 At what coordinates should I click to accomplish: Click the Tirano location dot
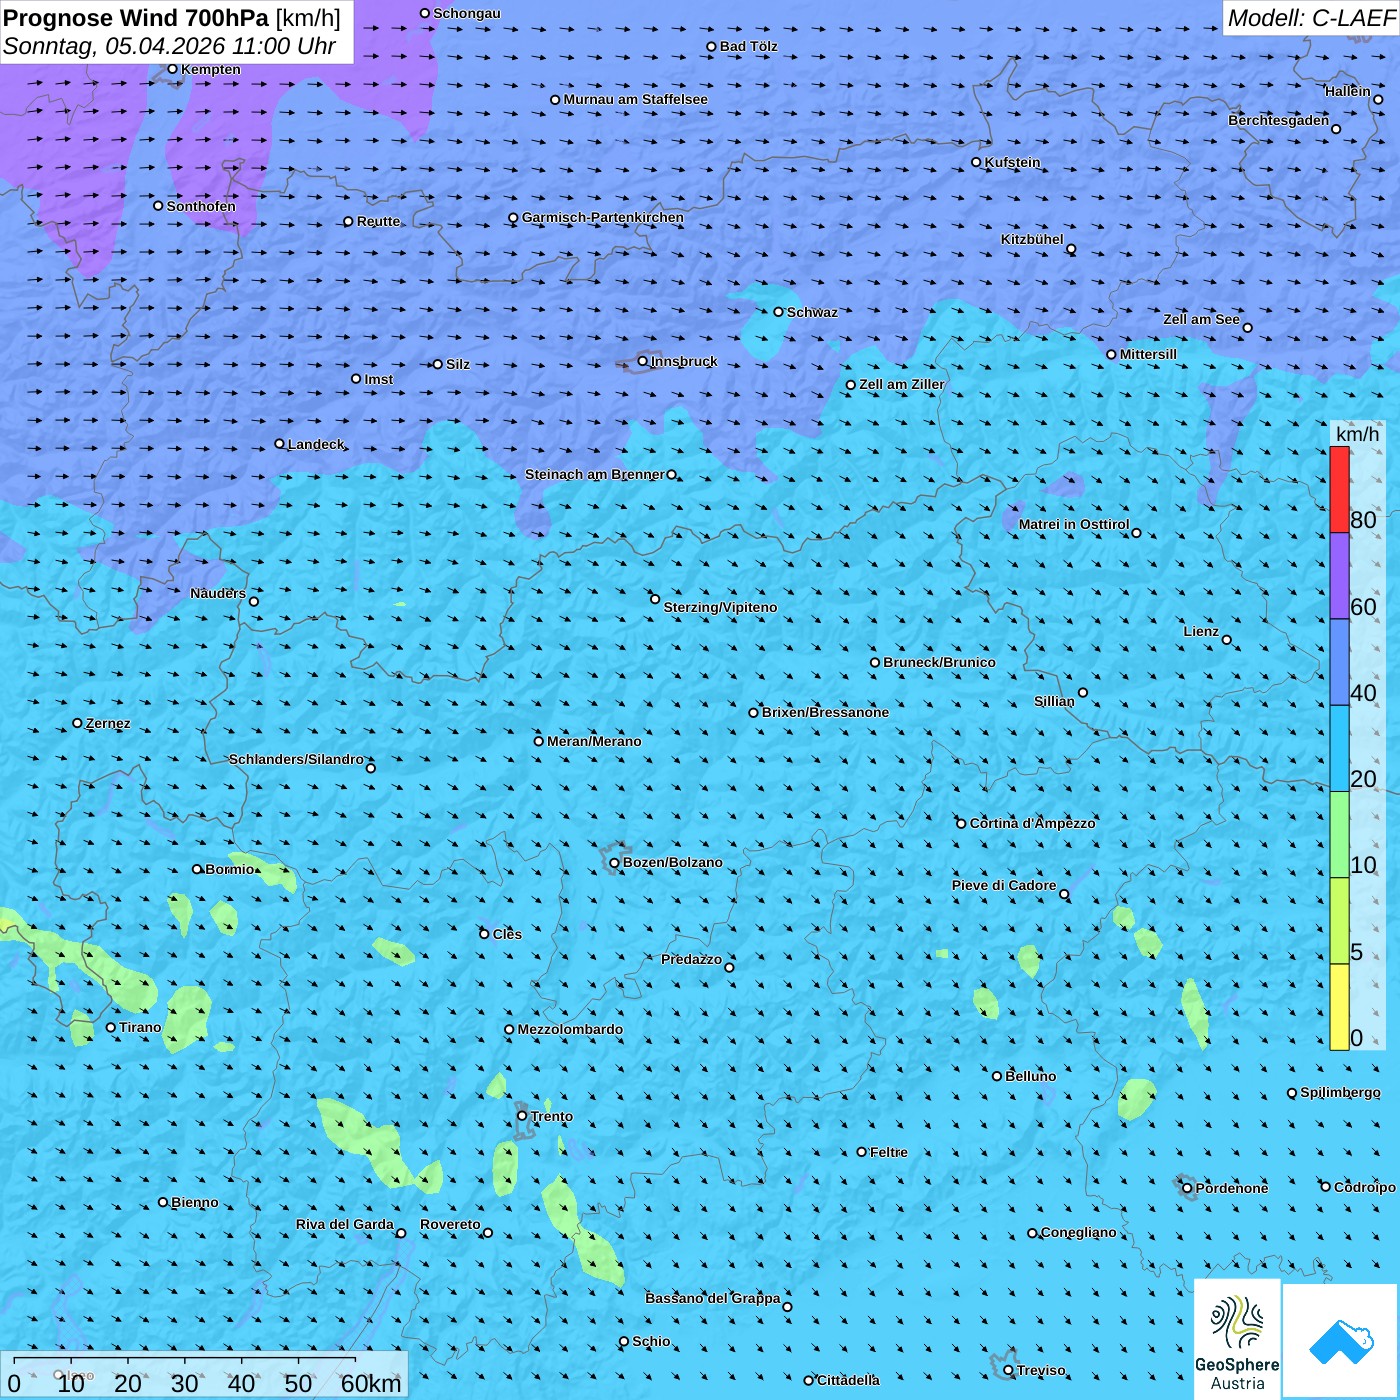tap(111, 1028)
